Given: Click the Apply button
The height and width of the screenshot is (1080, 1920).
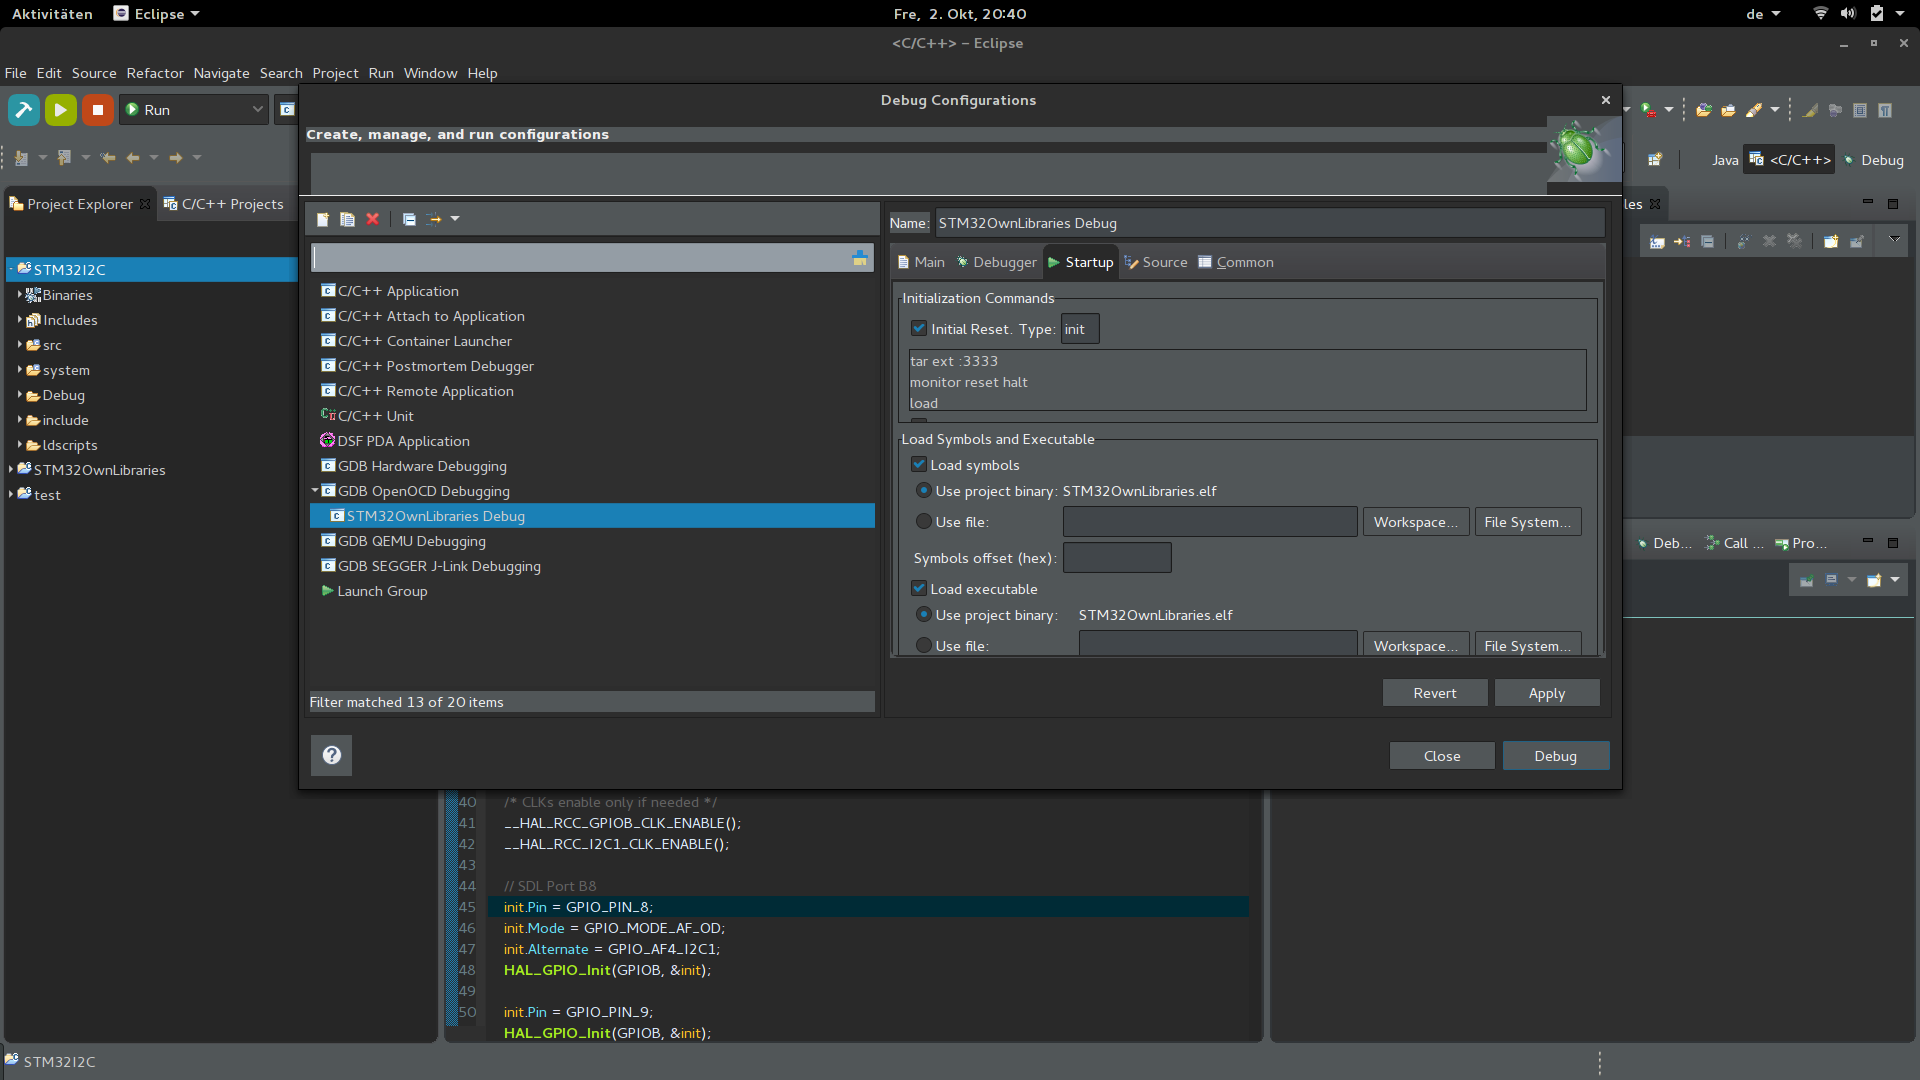Looking at the screenshot, I should click(x=1546, y=693).
